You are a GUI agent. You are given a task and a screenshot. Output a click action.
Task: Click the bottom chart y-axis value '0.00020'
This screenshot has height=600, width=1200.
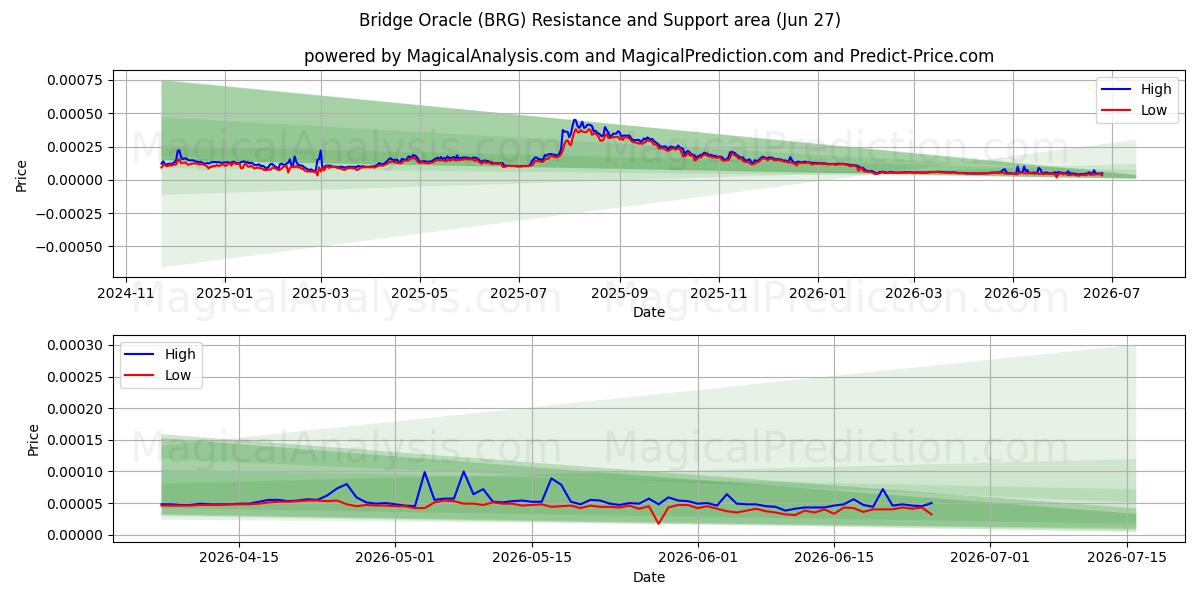point(75,409)
